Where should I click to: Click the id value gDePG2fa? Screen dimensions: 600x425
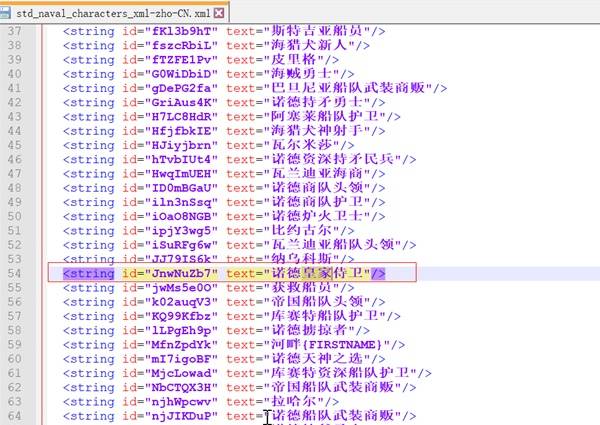(x=180, y=87)
